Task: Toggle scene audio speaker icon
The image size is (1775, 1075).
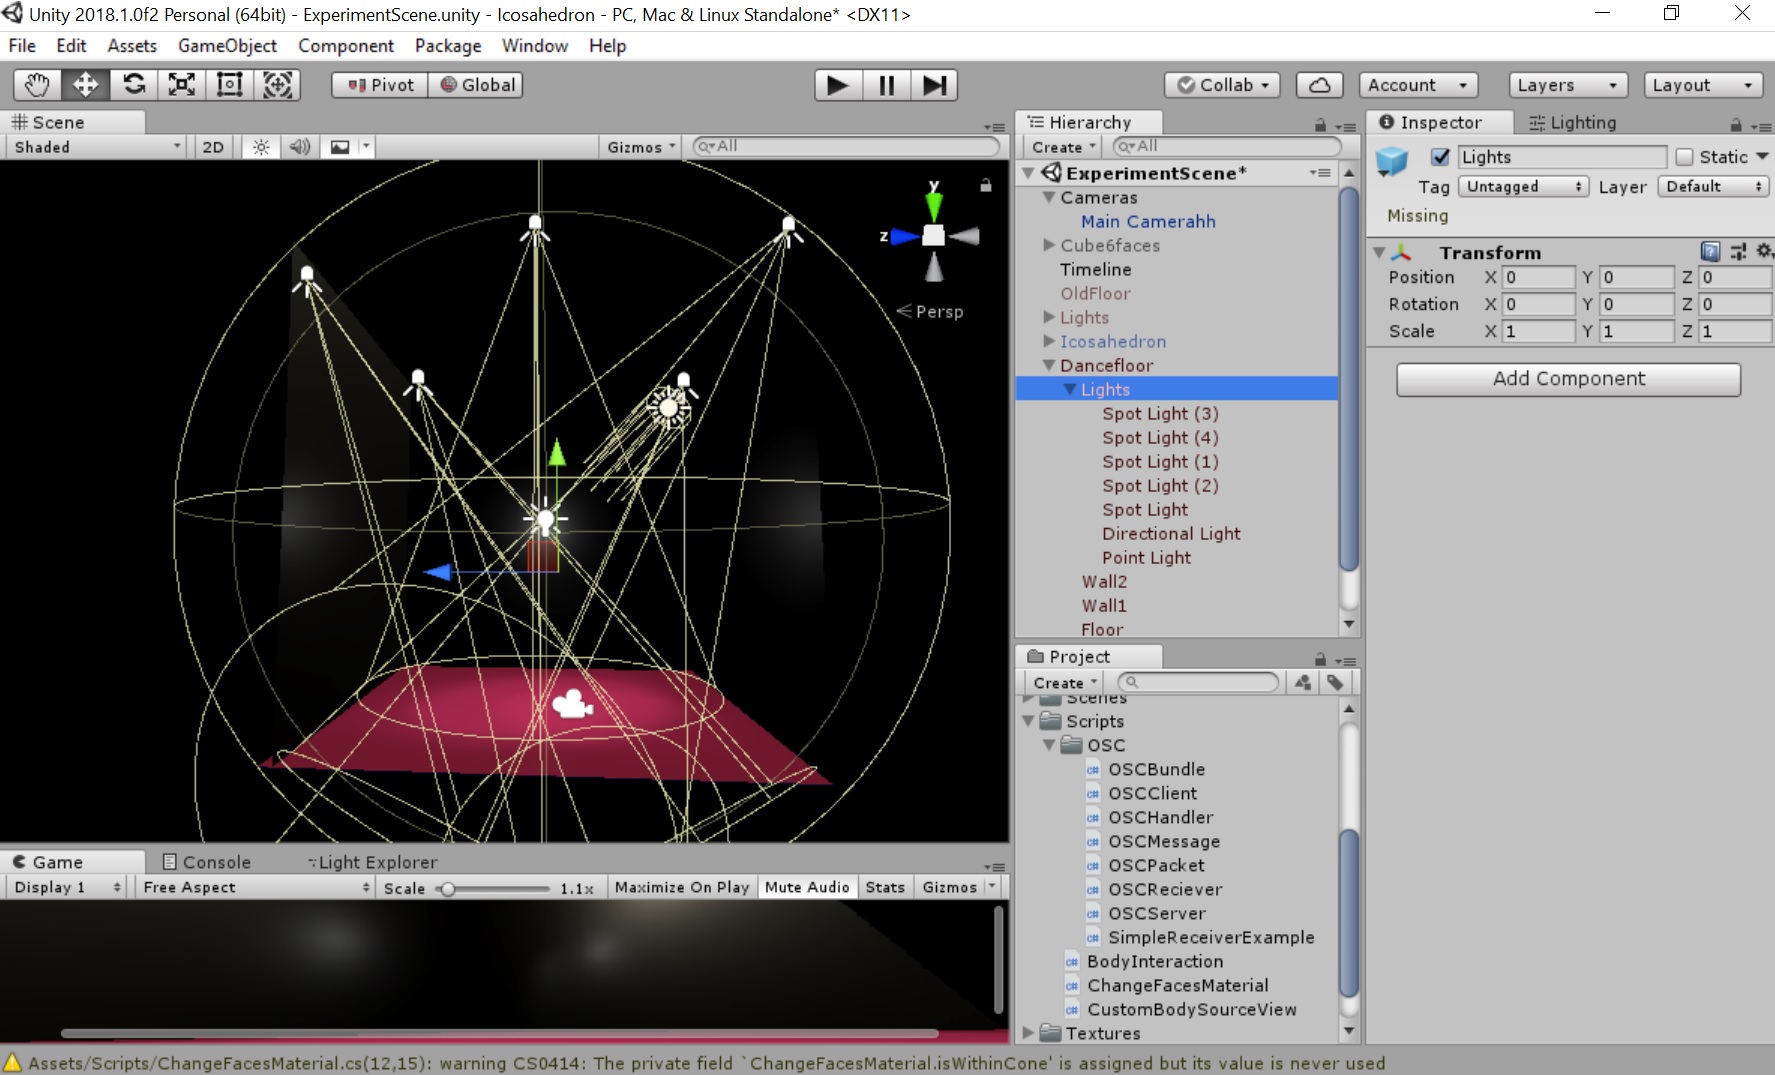Action: click(299, 147)
